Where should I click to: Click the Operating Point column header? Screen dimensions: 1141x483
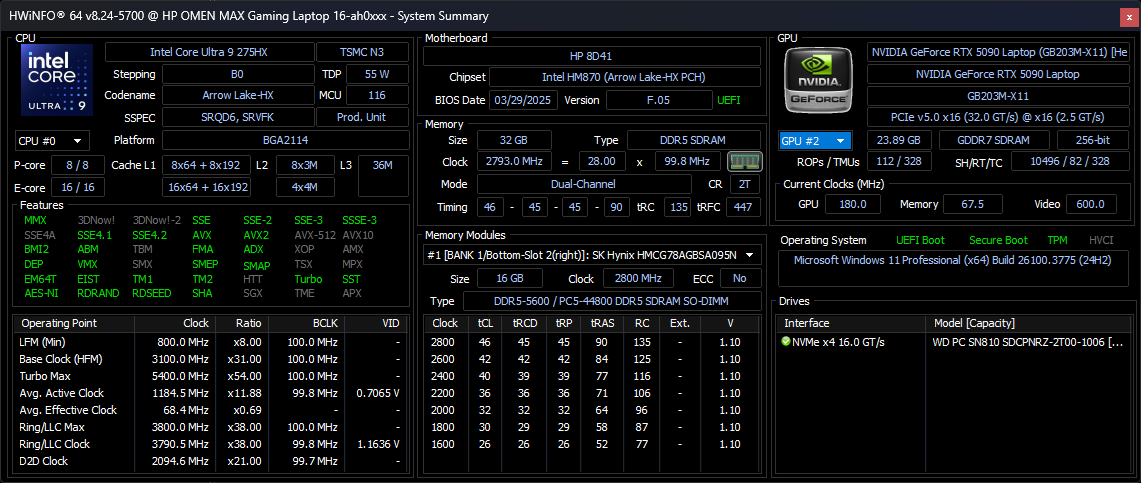59,323
